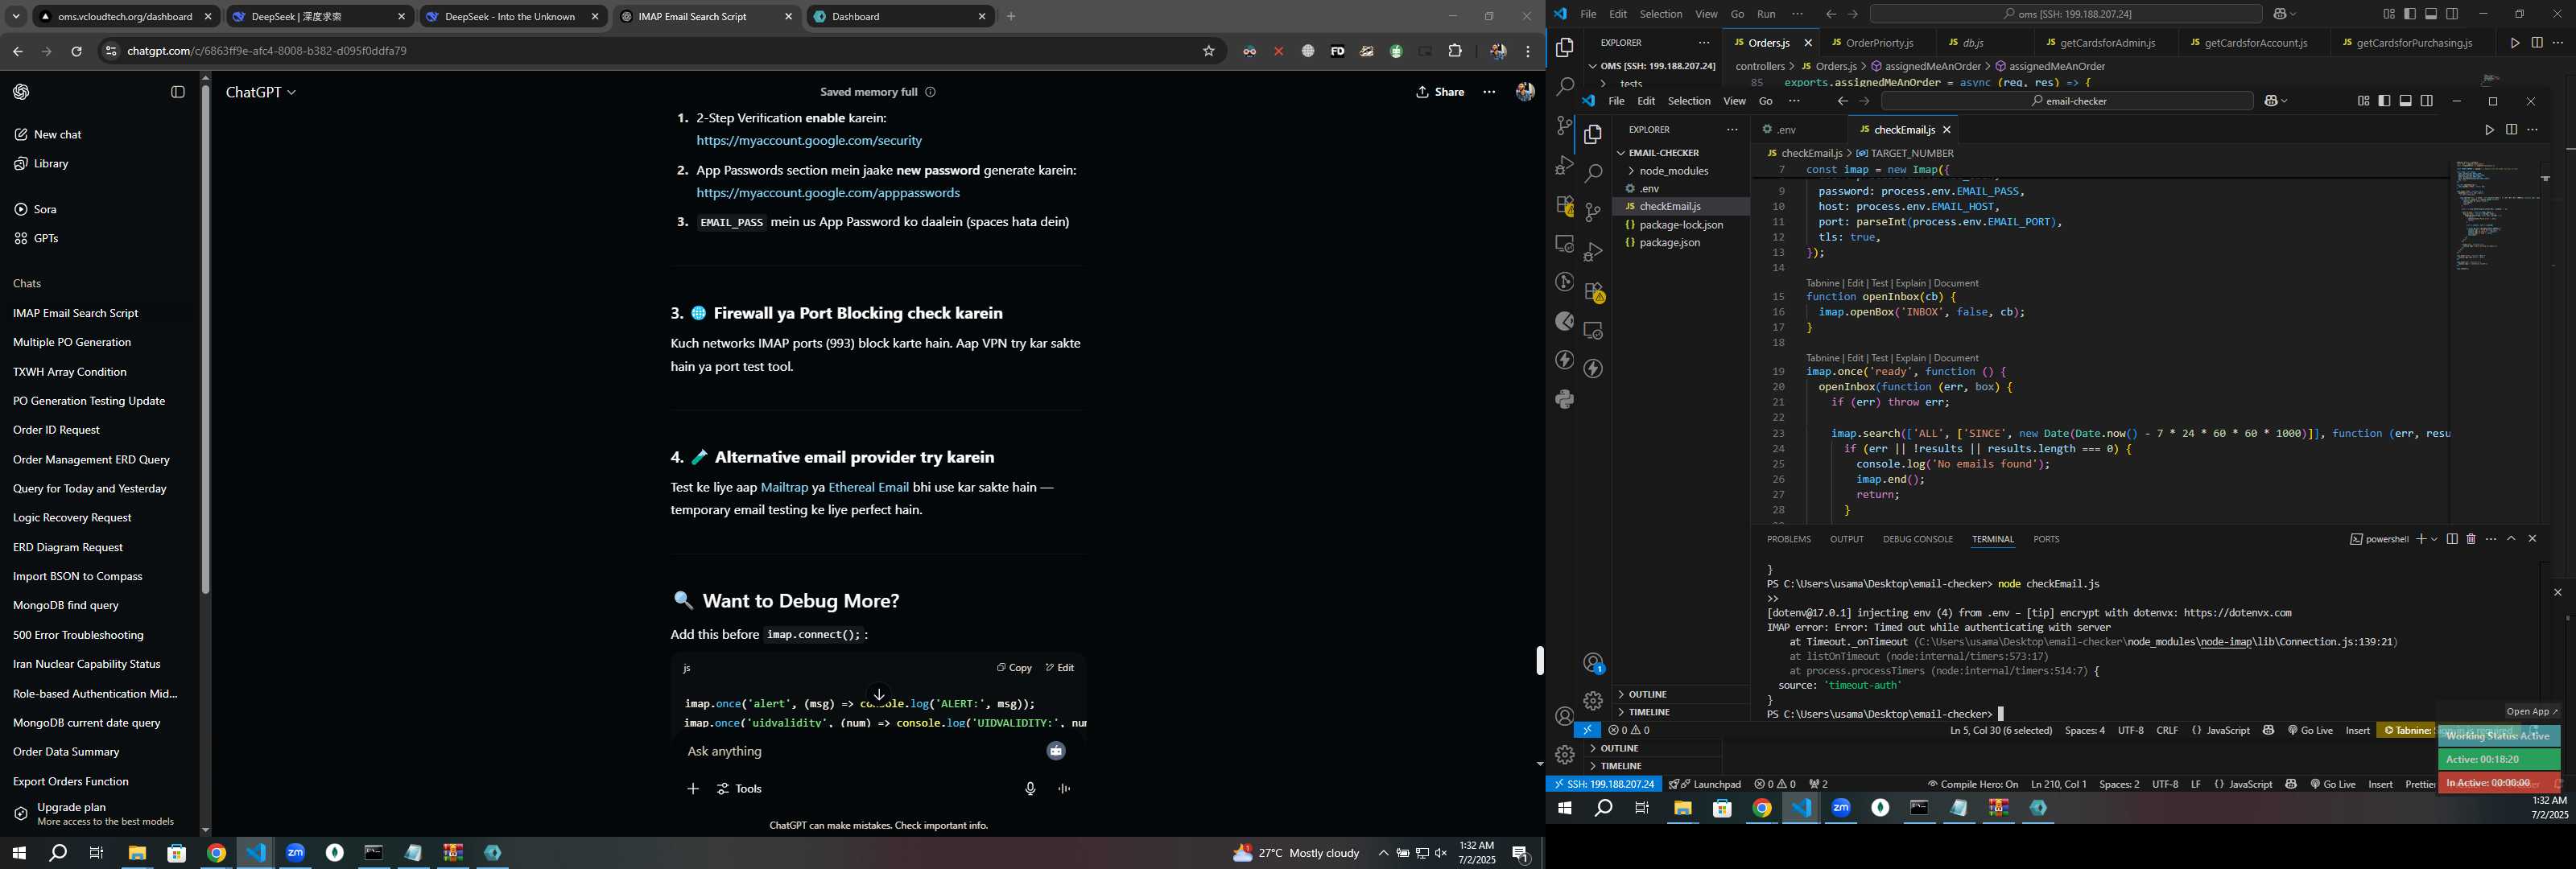The width and height of the screenshot is (2576, 869).
Task: Switch to PROBLEMS panel tab
Action: (x=1788, y=540)
